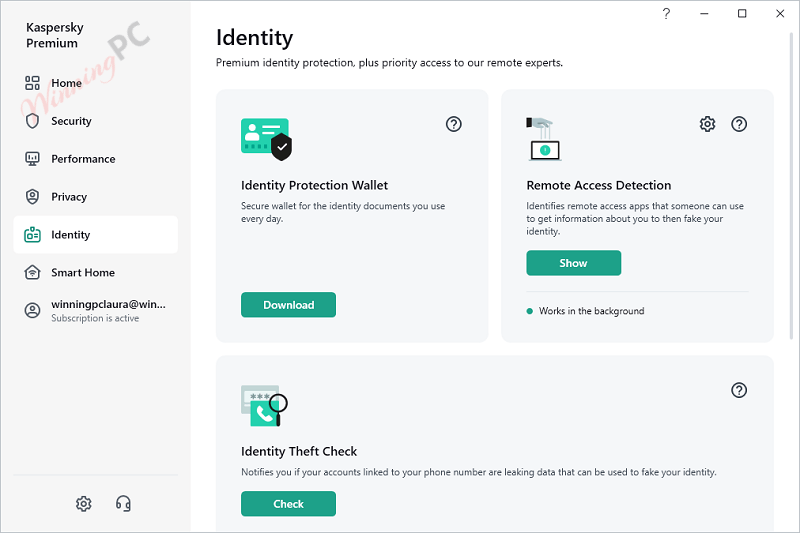The width and height of the screenshot is (800, 533).
Task: Click the account profile avatar icon
Action: point(32,310)
